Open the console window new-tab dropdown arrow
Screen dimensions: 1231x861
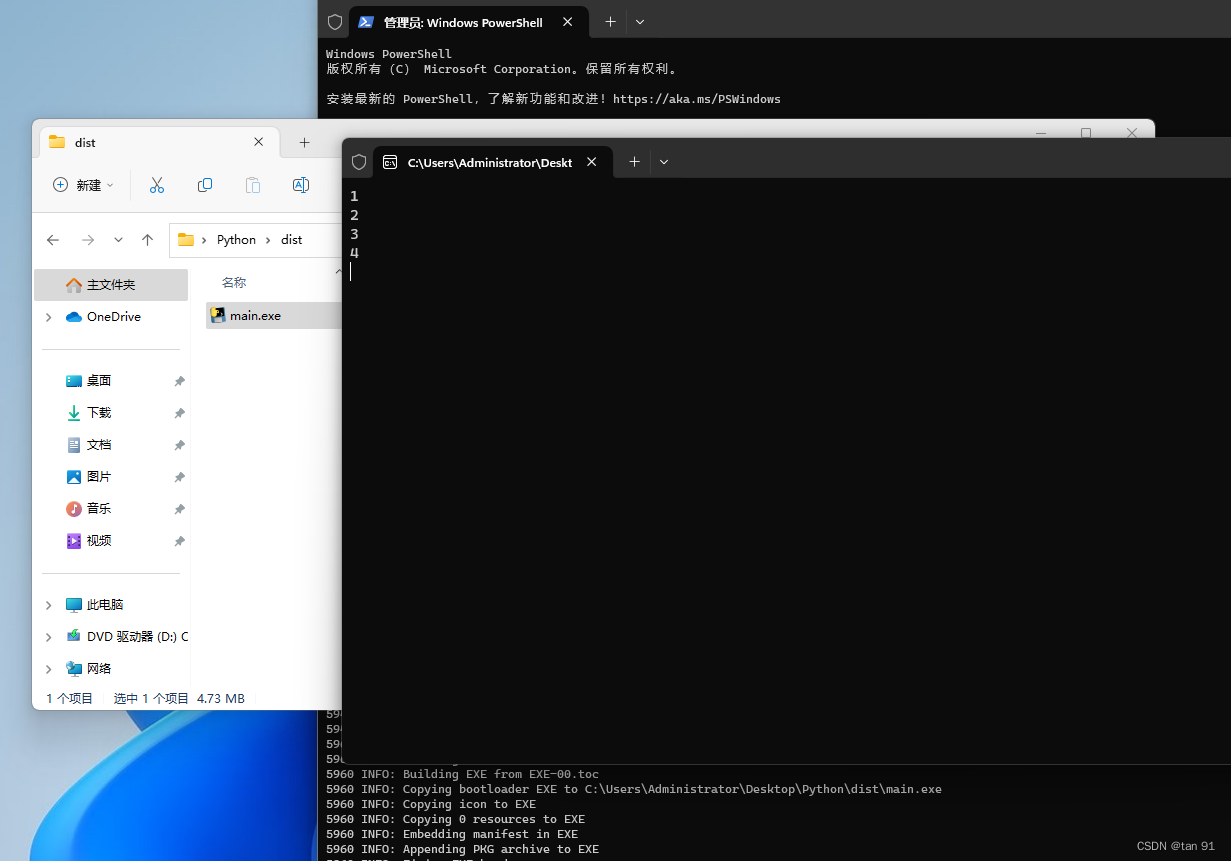point(664,162)
